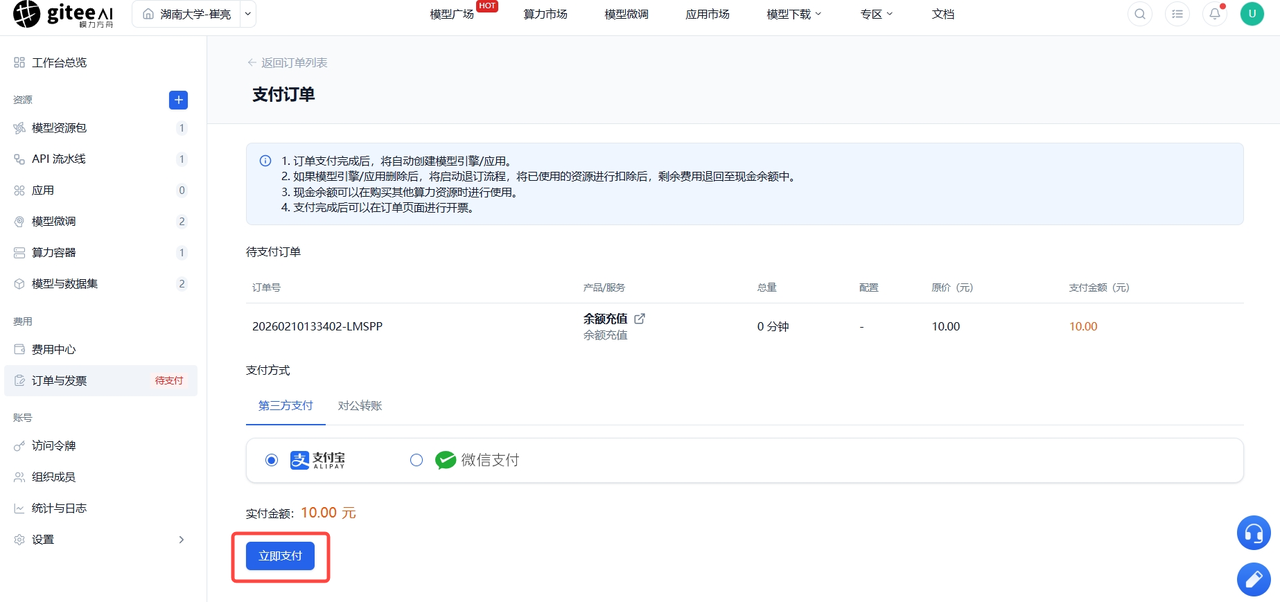Click order number 20260210133402-LMSPP
Image resolution: width=1280 pixels, height=602 pixels.
pos(317,327)
